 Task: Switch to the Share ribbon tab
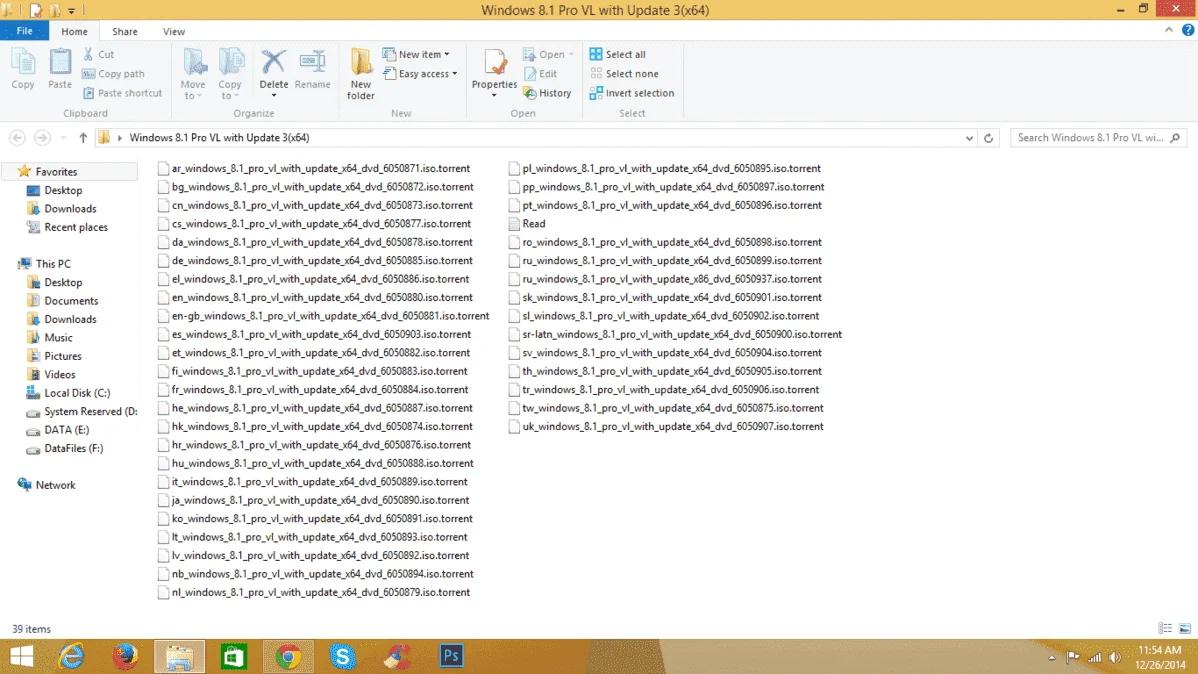pos(125,31)
